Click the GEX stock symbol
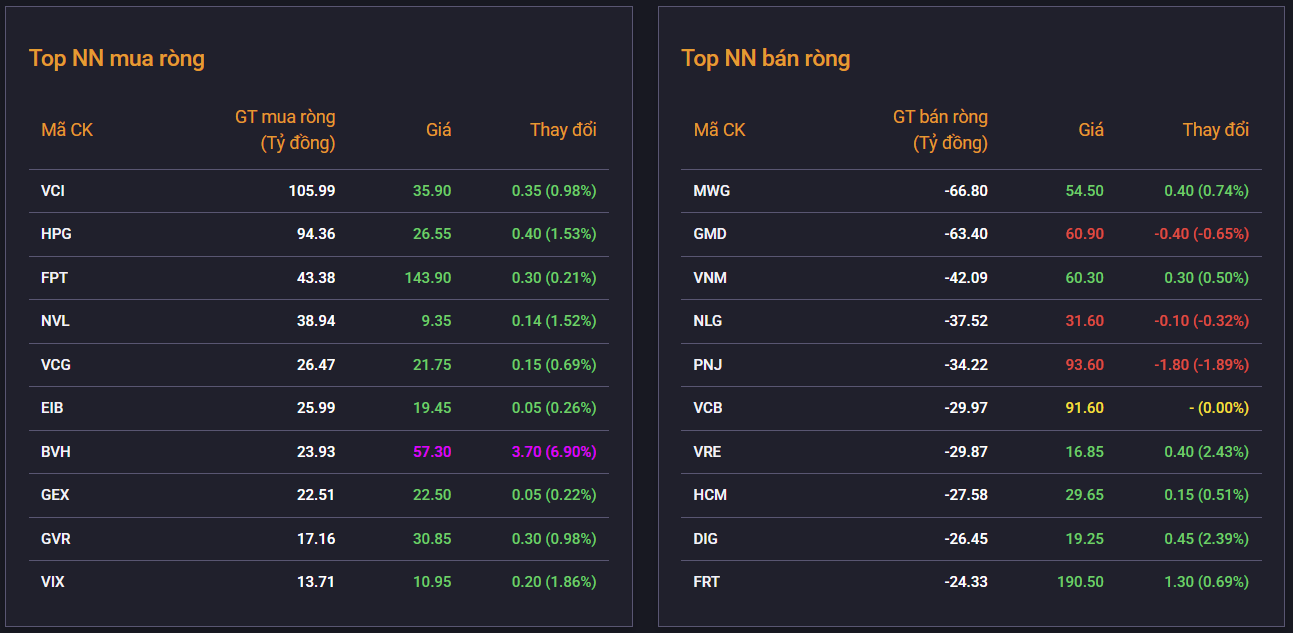Viewport: 1293px width, 633px height. pyautogui.click(x=55, y=495)
